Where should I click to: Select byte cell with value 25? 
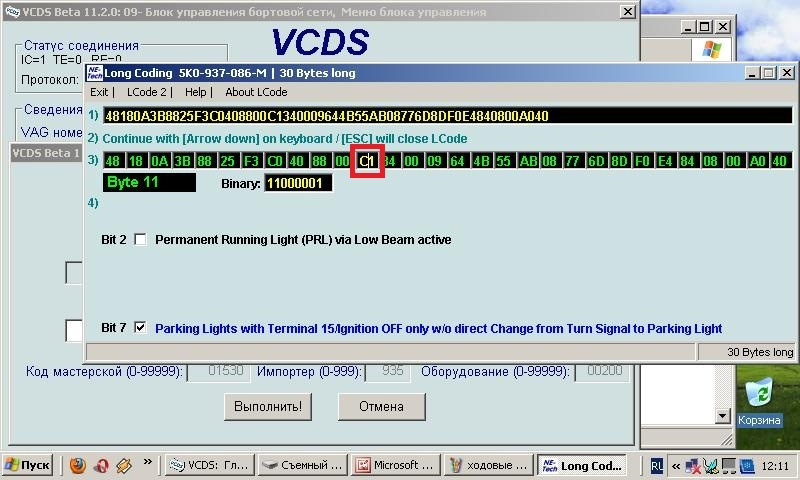coord(228,161)
